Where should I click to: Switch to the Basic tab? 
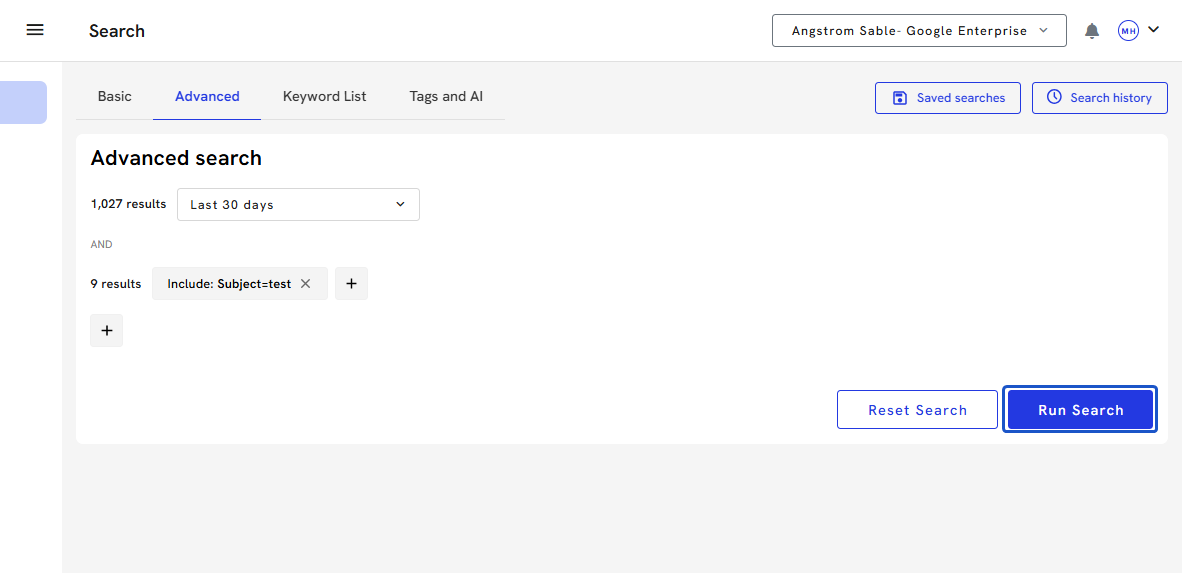115,97
